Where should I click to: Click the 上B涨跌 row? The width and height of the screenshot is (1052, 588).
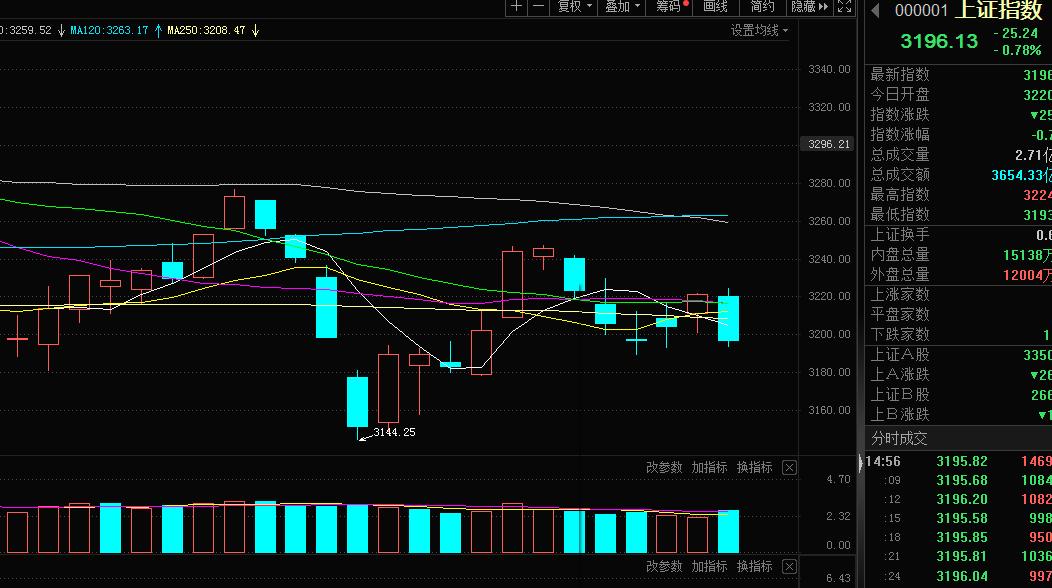coord(961,414)
